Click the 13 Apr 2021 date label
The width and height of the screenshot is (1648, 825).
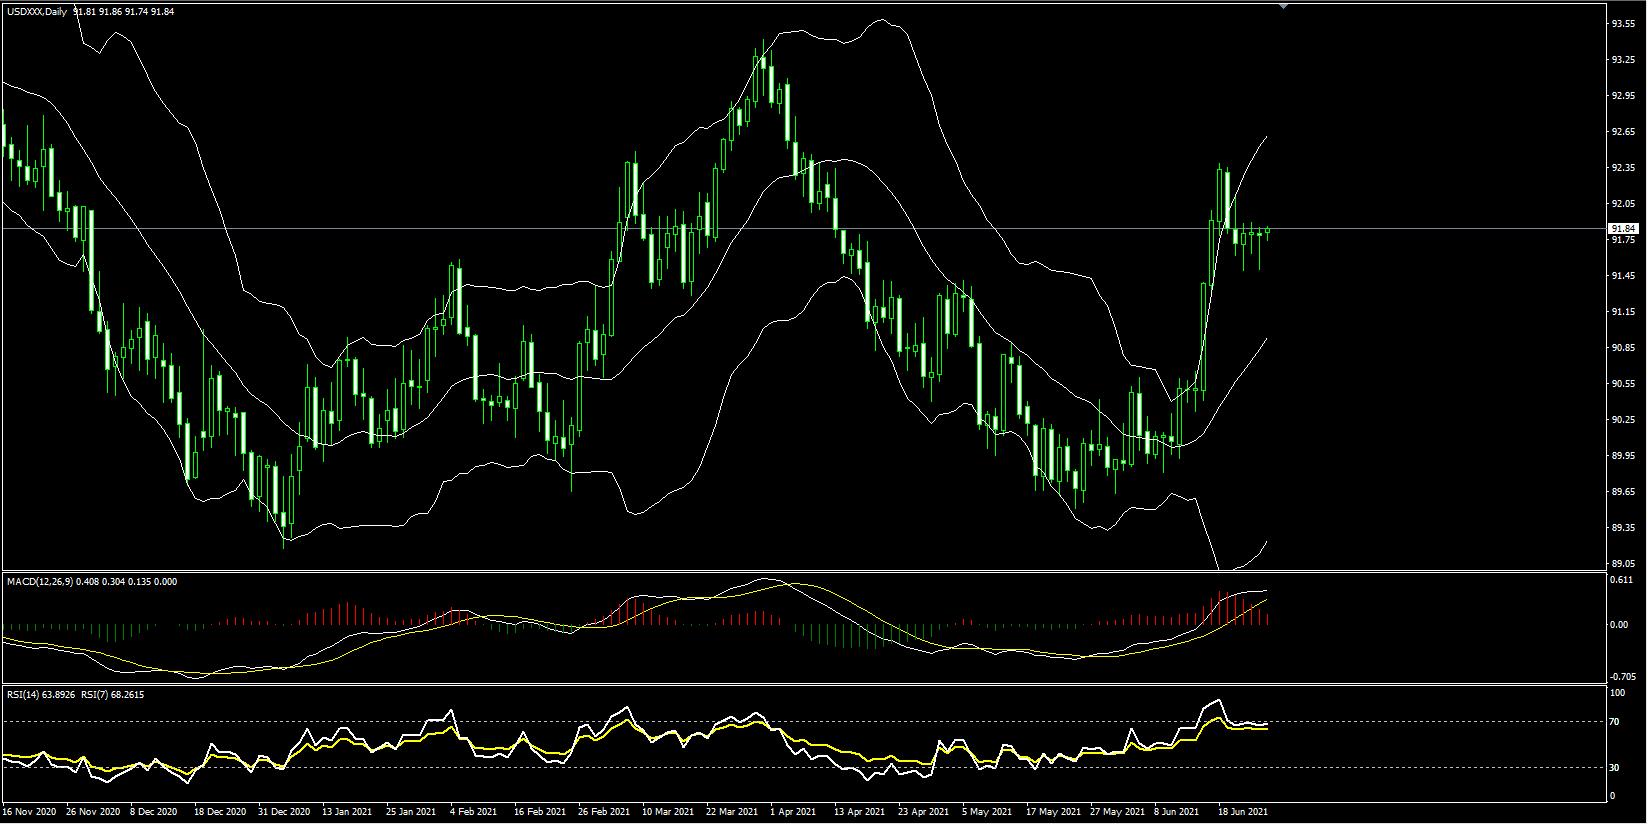click(859, 812)
